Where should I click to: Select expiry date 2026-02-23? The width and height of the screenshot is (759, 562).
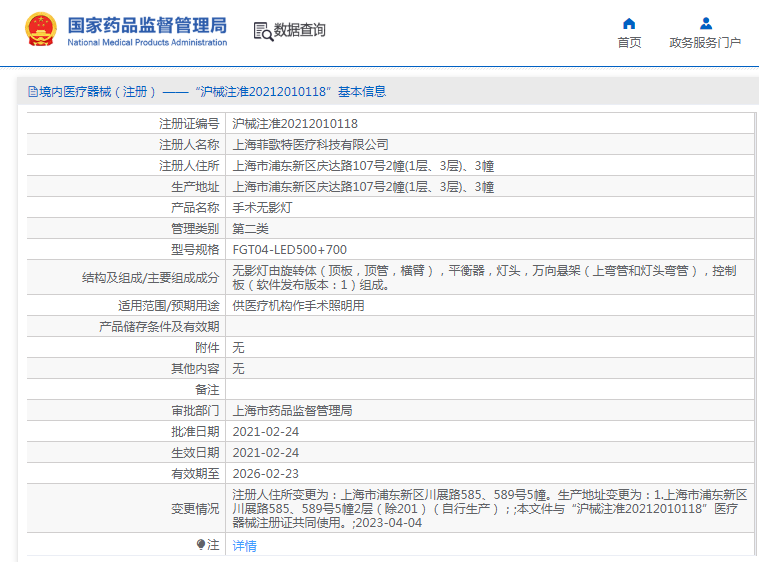pyautogui.click(x=266, y=473)
